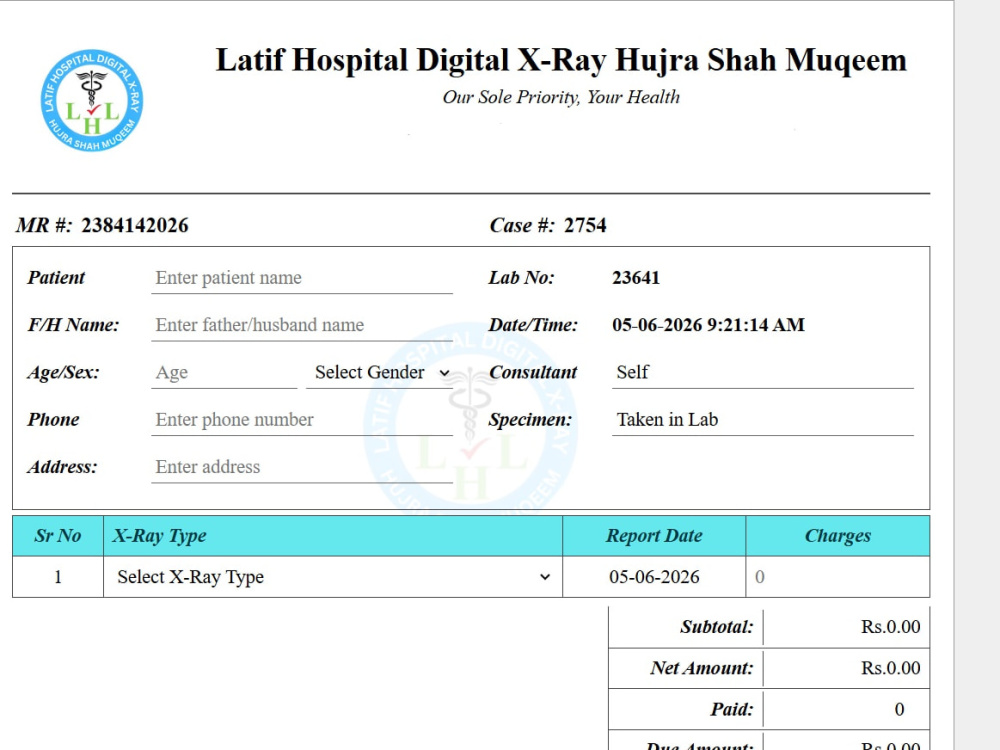Image resolution: width=1000 pixels, height=750 pixels.
Task: Click the Report Date column header
Action: [x=654, y=536]
